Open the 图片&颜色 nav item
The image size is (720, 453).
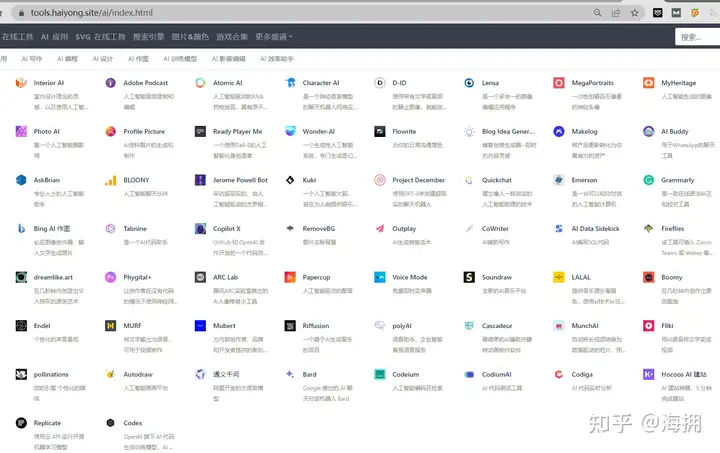[x=190, y=37]
